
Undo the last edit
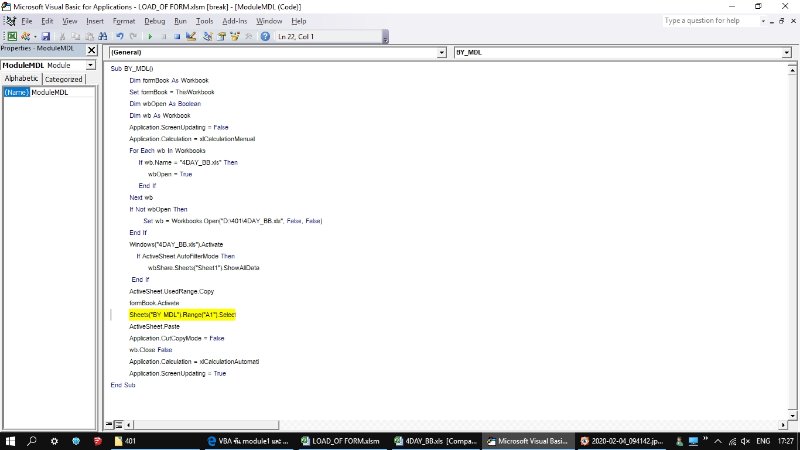pos(119,36)
